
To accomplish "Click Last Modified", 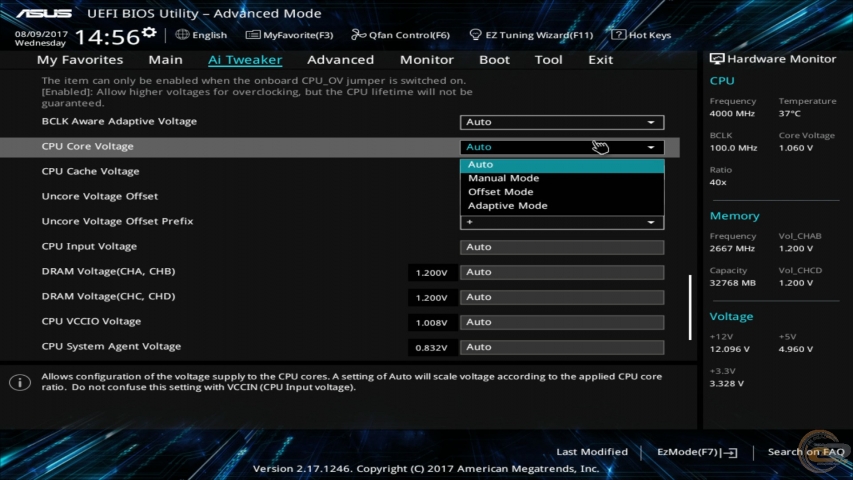I will [x=592, y=452].
